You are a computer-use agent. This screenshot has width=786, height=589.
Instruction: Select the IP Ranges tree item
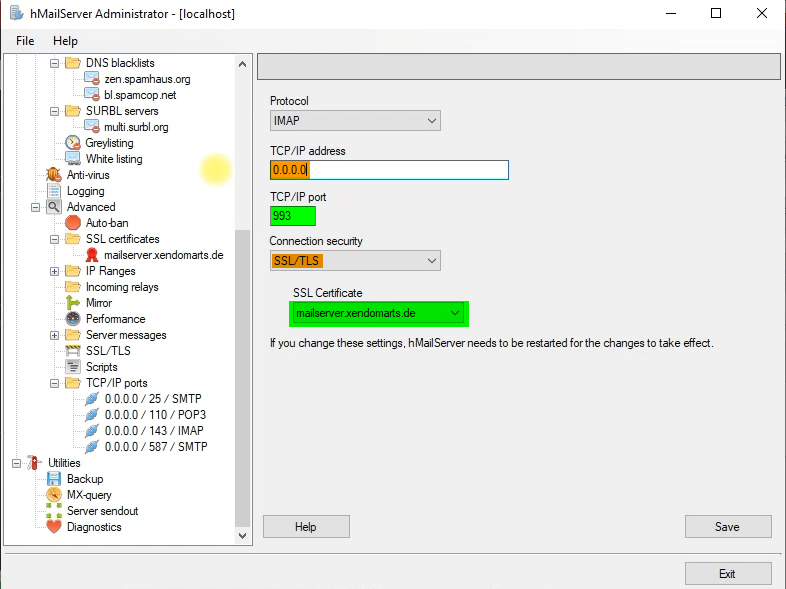coord(110,271)
